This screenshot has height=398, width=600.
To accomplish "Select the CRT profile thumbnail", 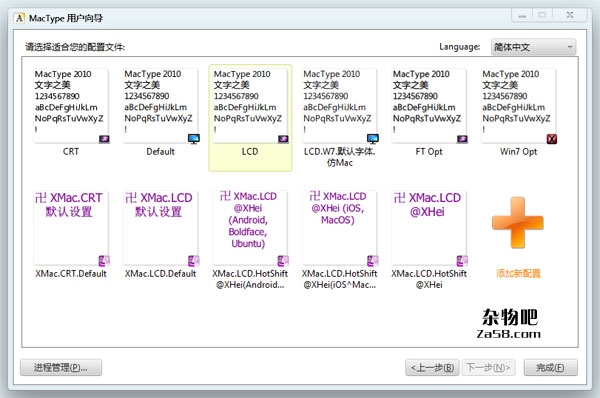I will tap(71, 106).
